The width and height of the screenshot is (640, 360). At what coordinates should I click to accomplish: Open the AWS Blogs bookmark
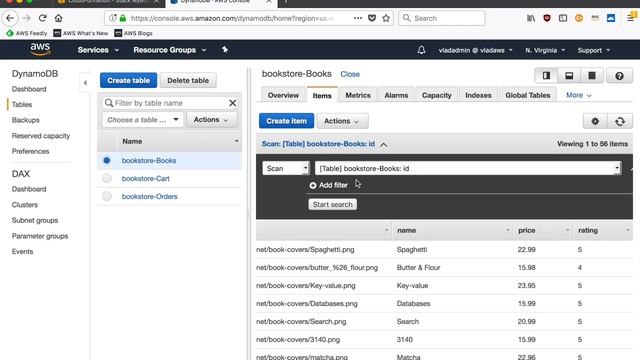click(x=133, y=33)
